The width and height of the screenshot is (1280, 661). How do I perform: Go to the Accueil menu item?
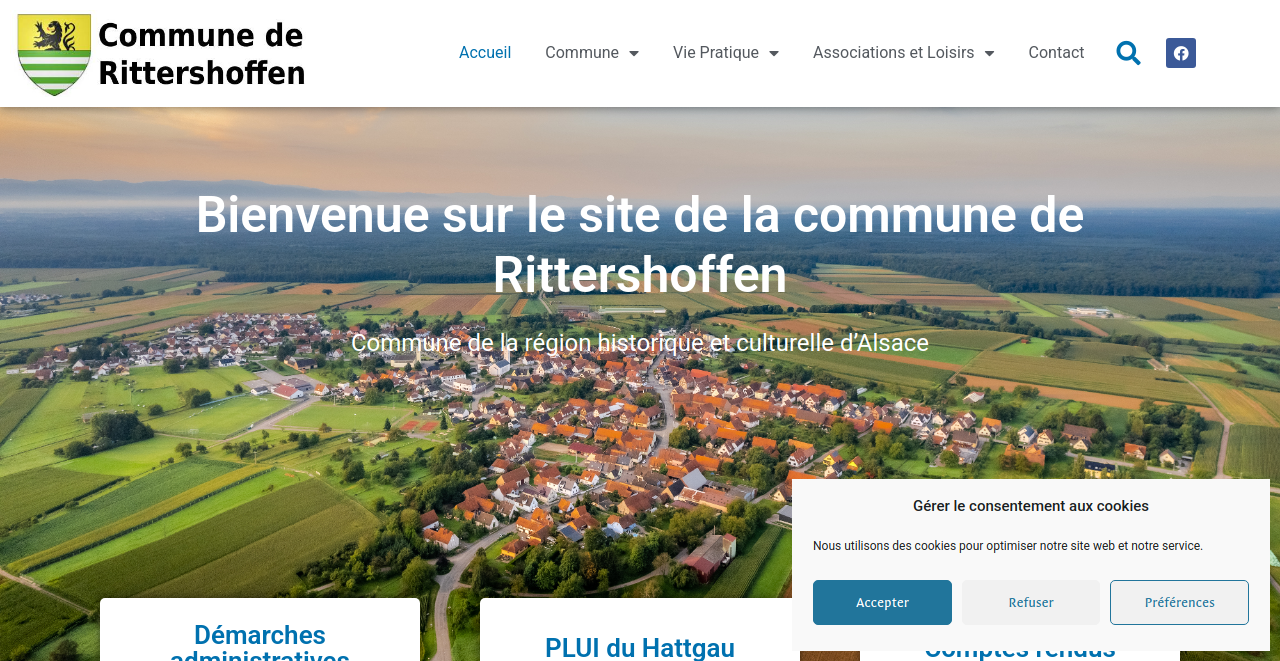point(485,53)
